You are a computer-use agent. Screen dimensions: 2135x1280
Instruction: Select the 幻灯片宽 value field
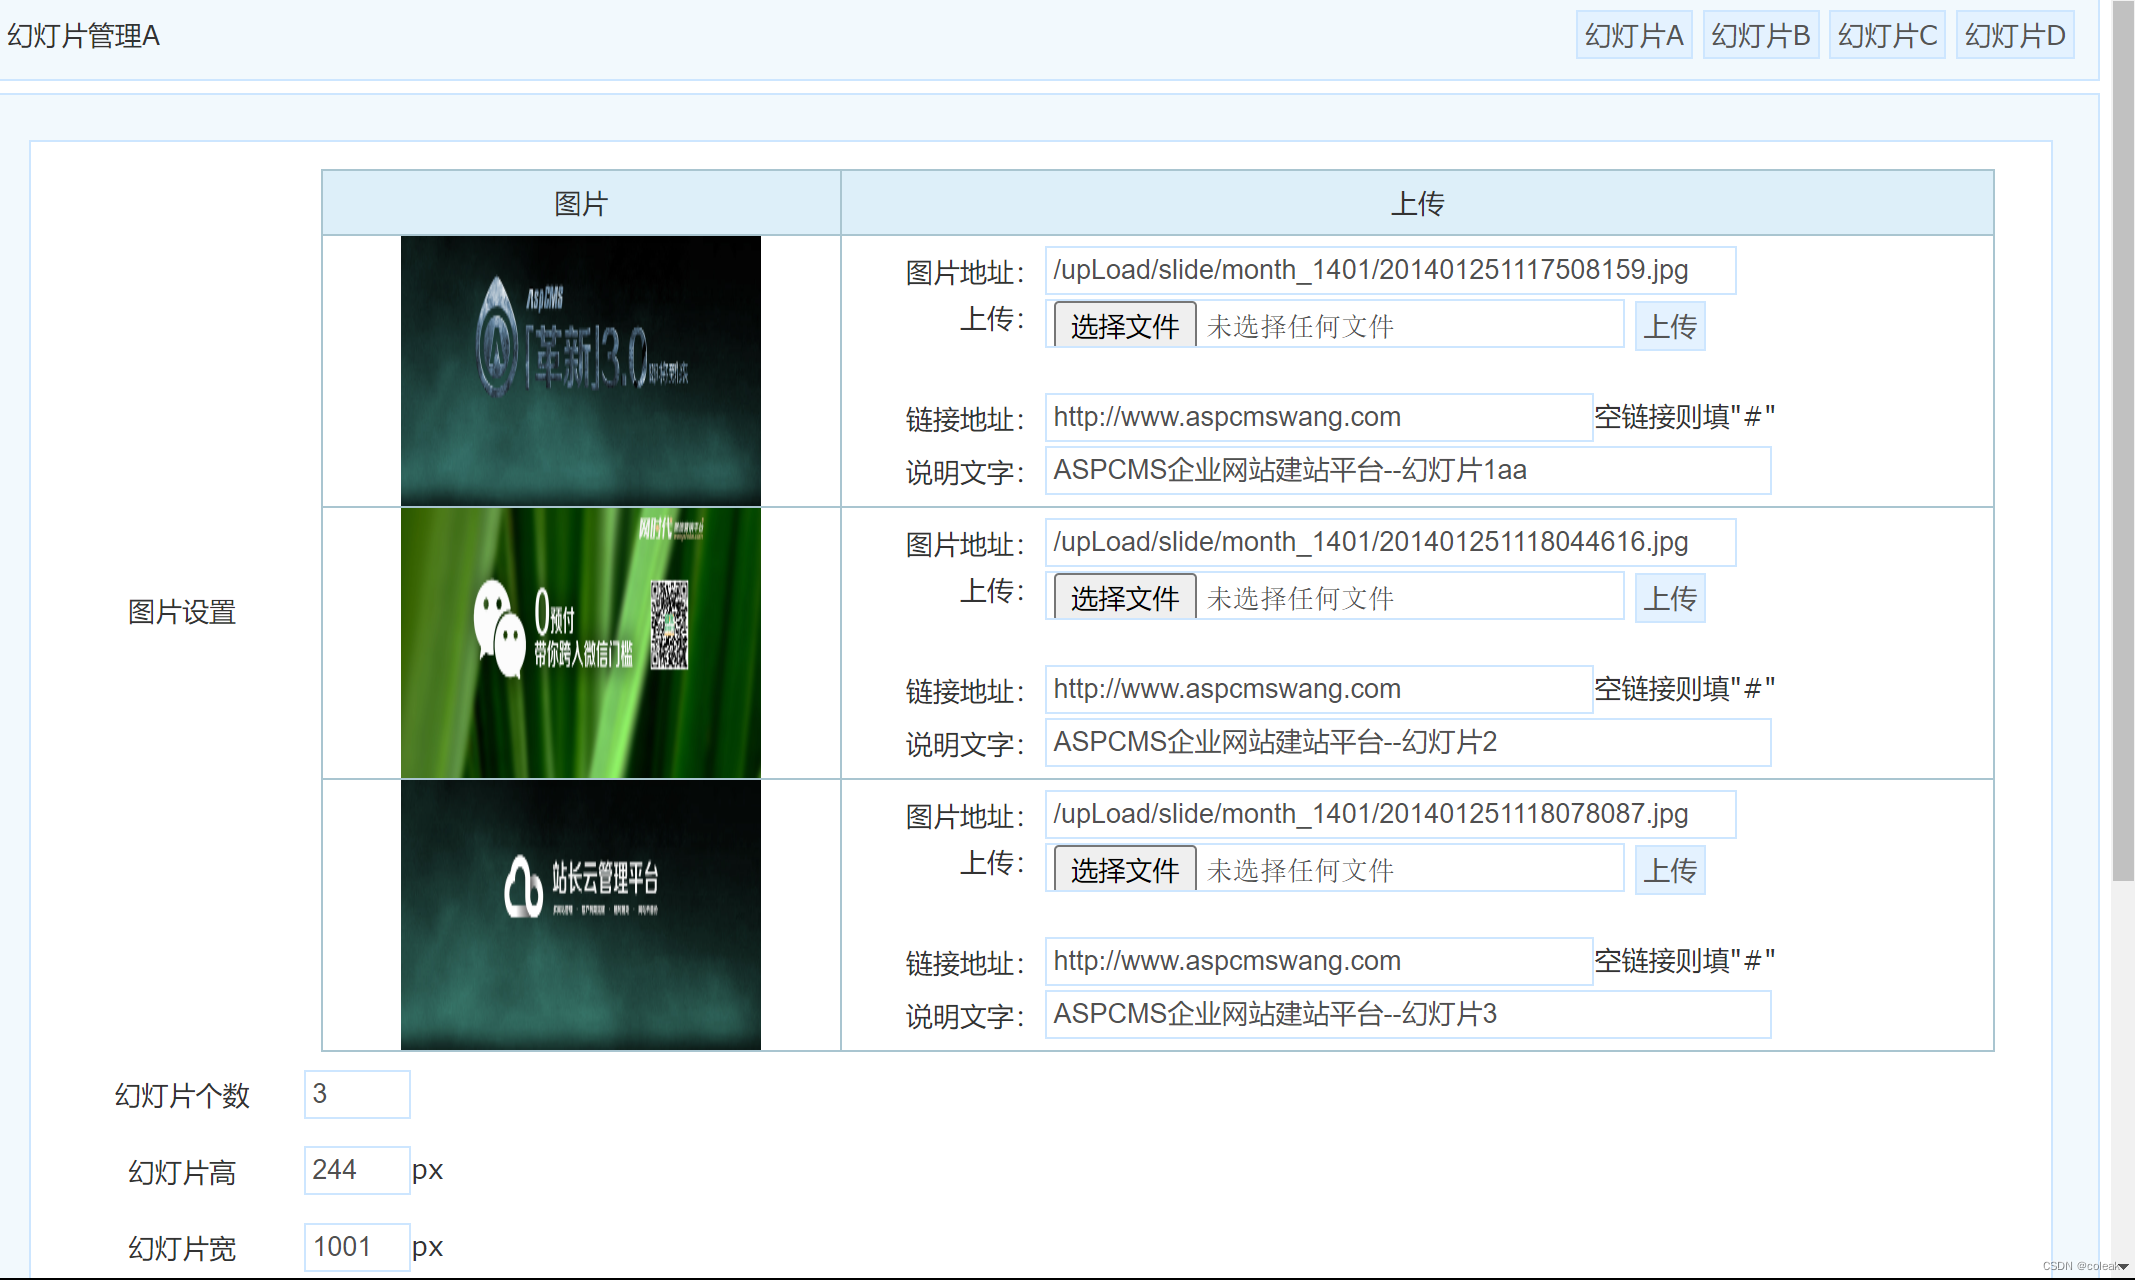(x=357, y=1246)
